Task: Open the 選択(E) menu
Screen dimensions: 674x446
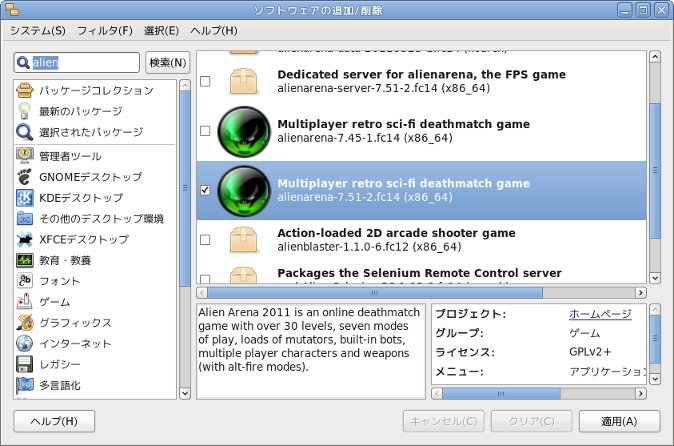Action: [x=161, y=31]
